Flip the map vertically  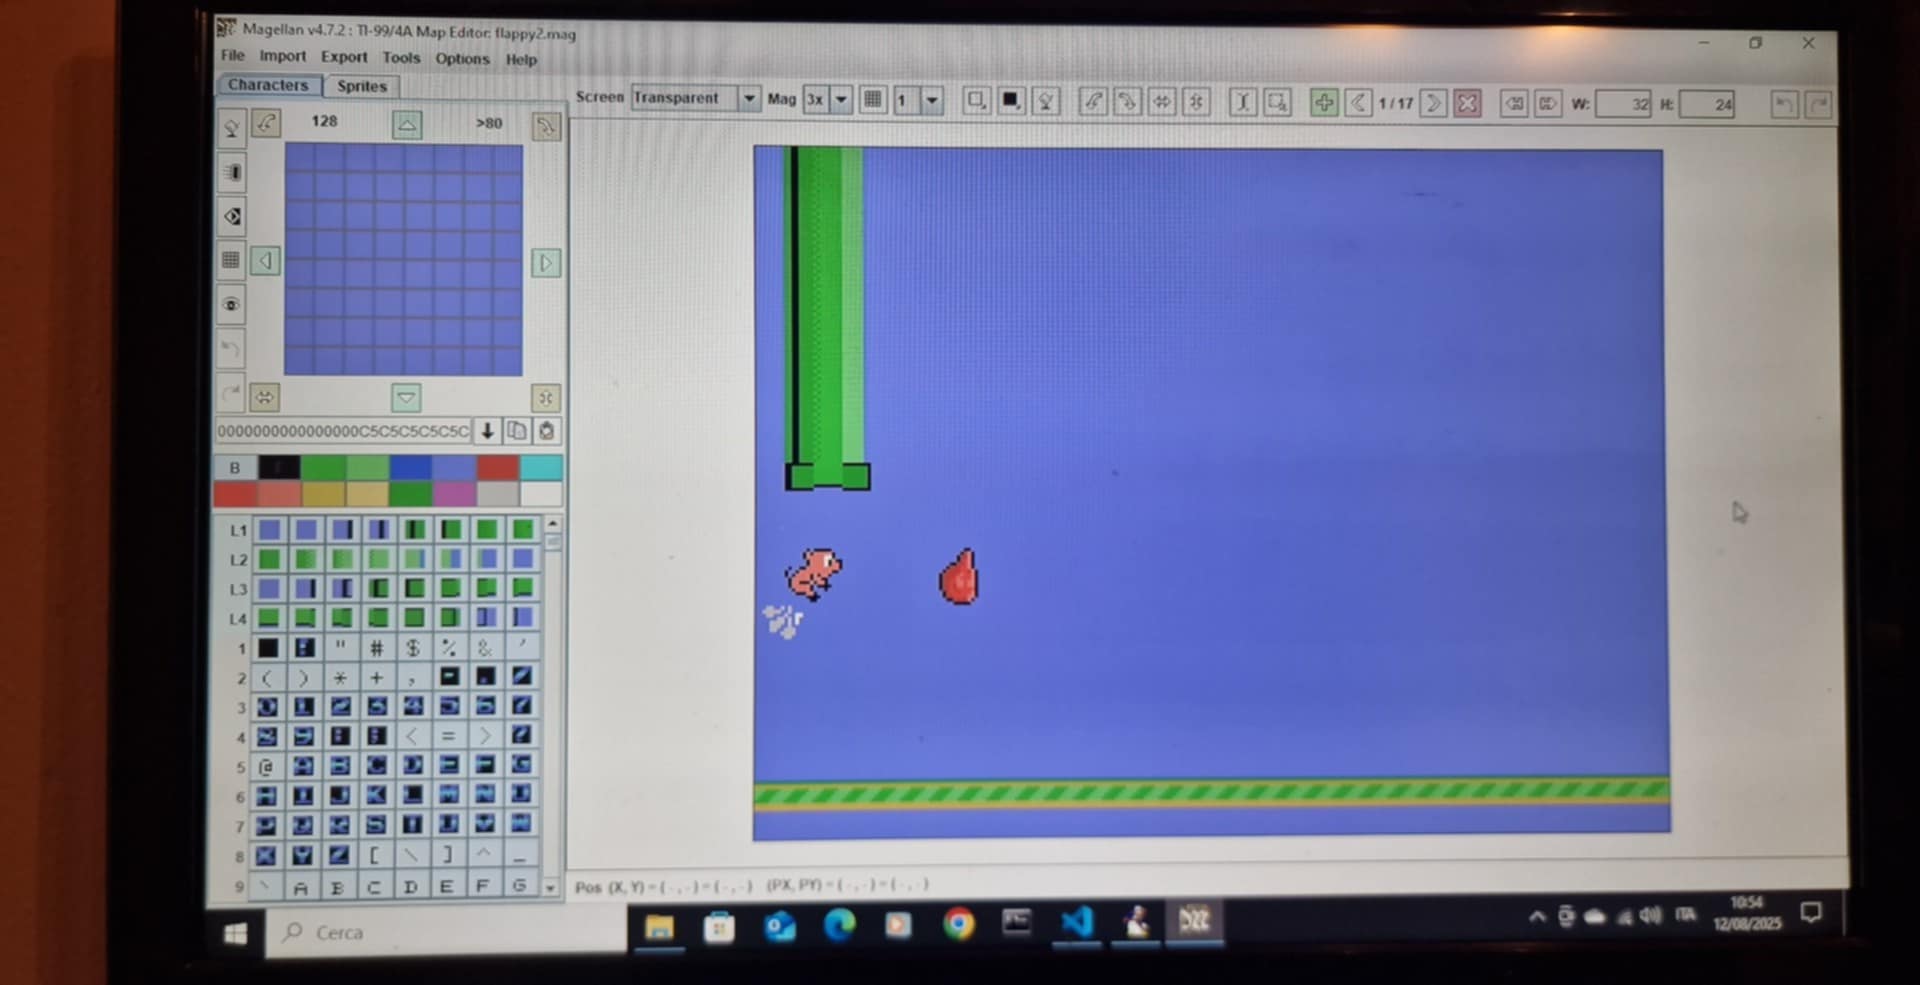(1196, 102)
